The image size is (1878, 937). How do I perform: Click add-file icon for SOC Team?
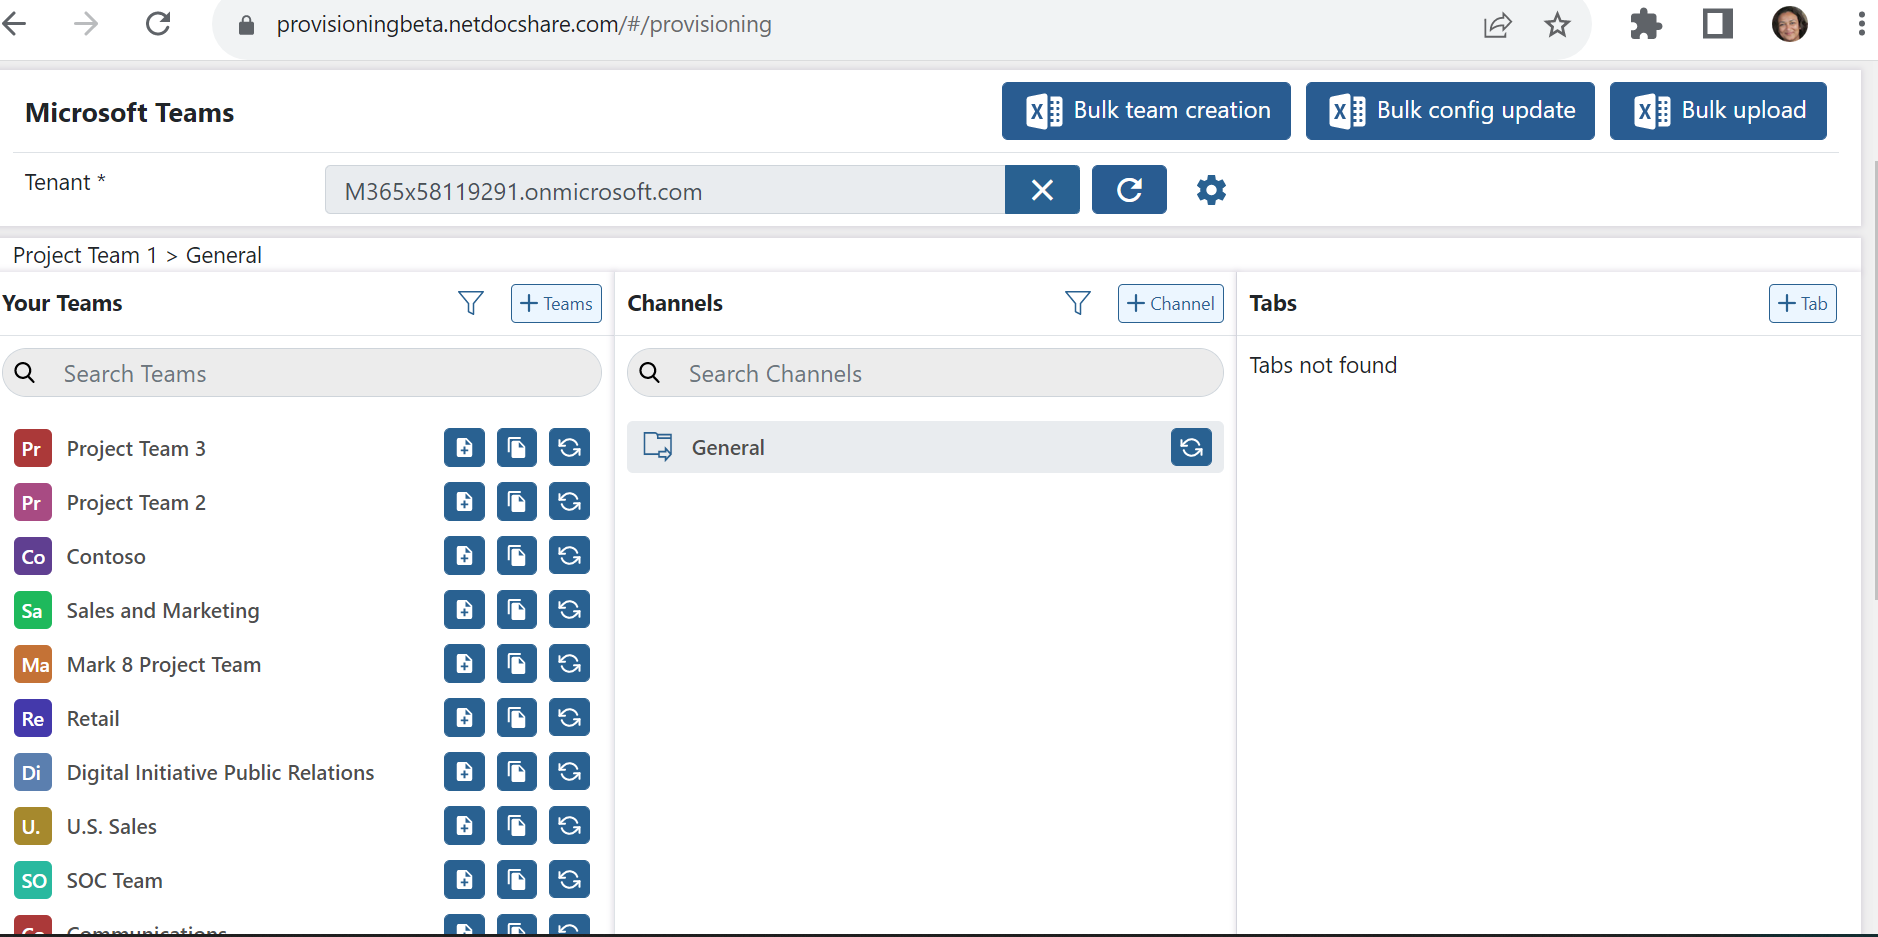pos(464,880)
